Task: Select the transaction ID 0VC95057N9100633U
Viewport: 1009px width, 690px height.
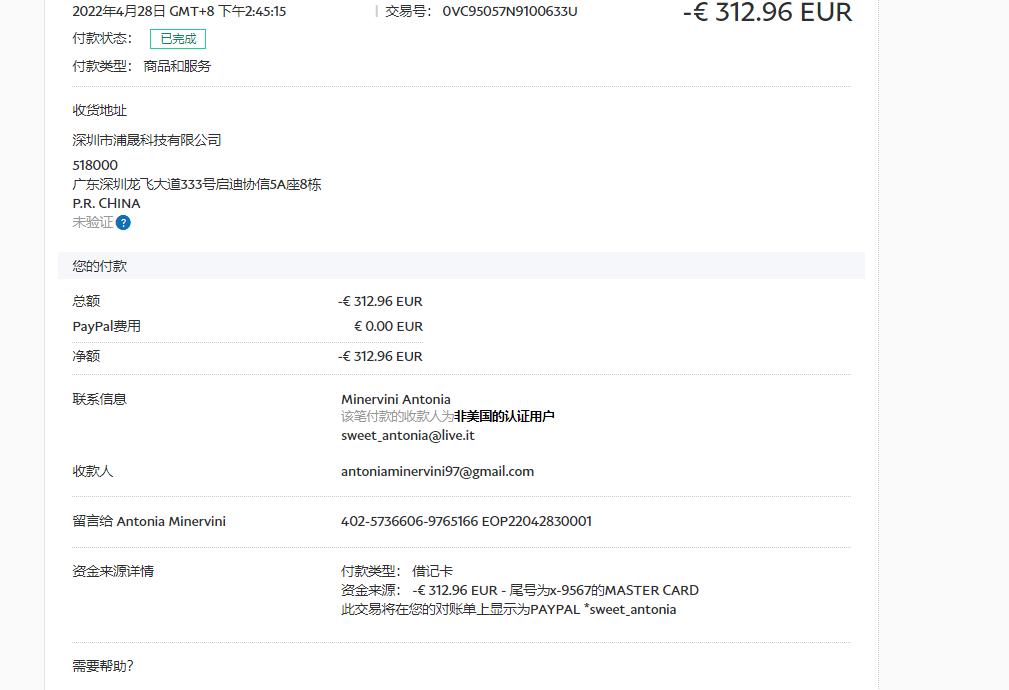Action: click(509, 12)
